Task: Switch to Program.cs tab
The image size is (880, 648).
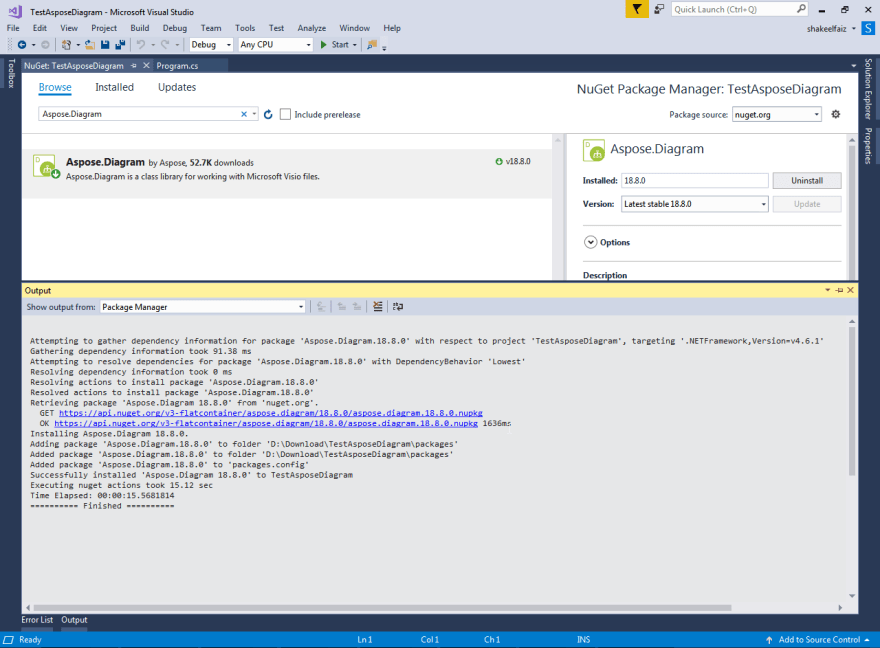Action: pyautogui.click(x=177, y=66)
